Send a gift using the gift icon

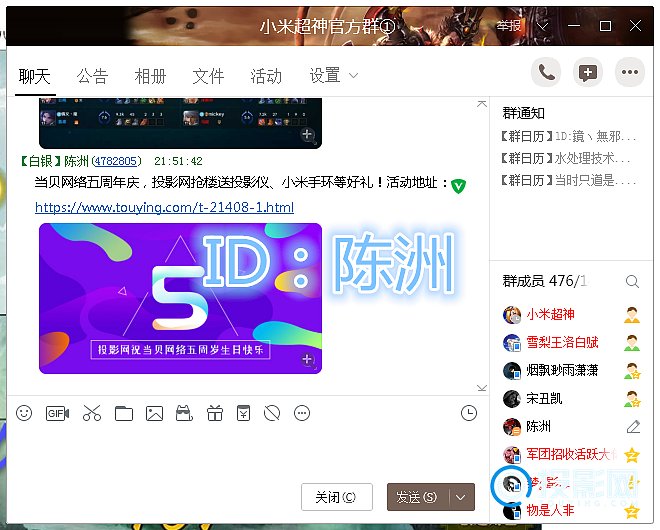pos(215,413)
